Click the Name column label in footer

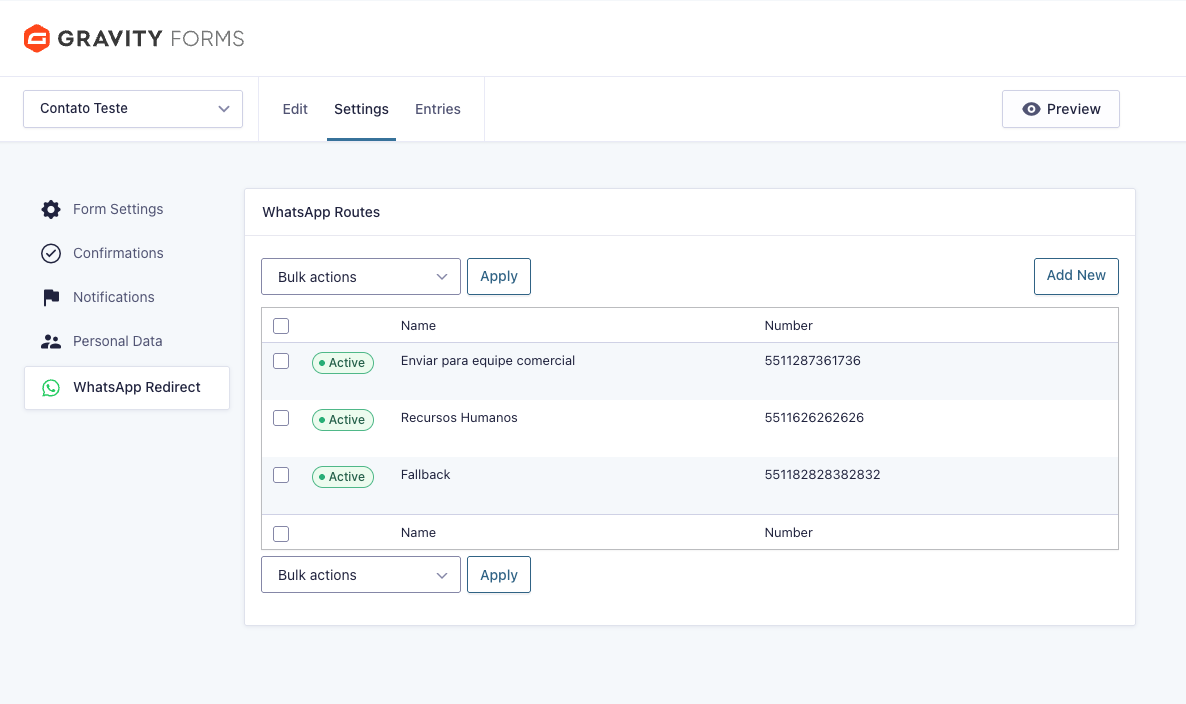point(418,533)
